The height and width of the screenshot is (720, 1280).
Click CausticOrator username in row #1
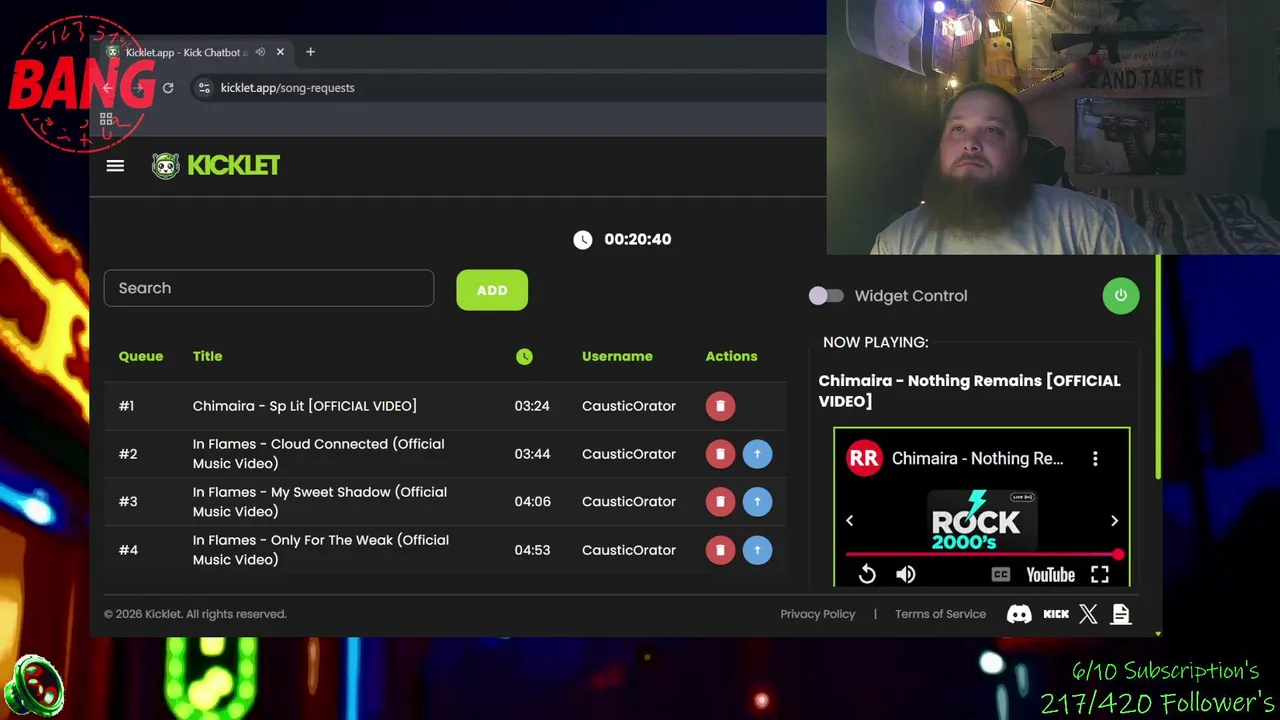pos(629,406)
